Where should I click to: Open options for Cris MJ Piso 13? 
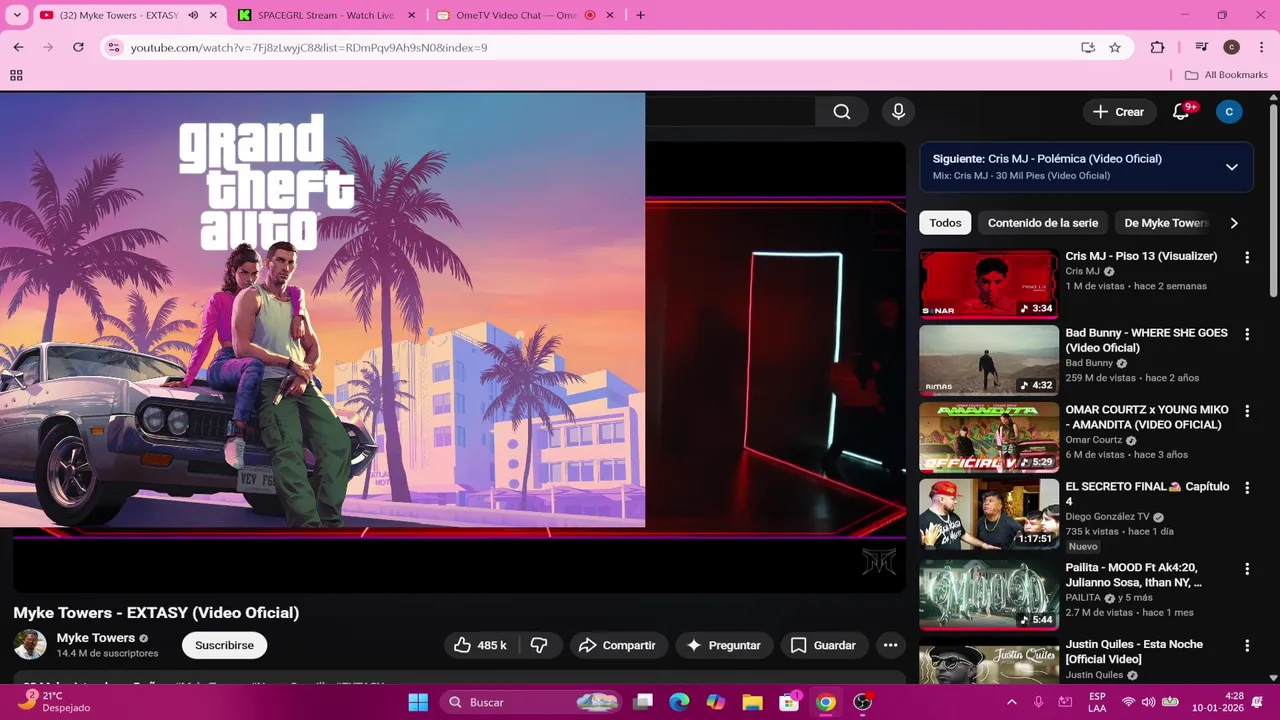[1247, 257]
